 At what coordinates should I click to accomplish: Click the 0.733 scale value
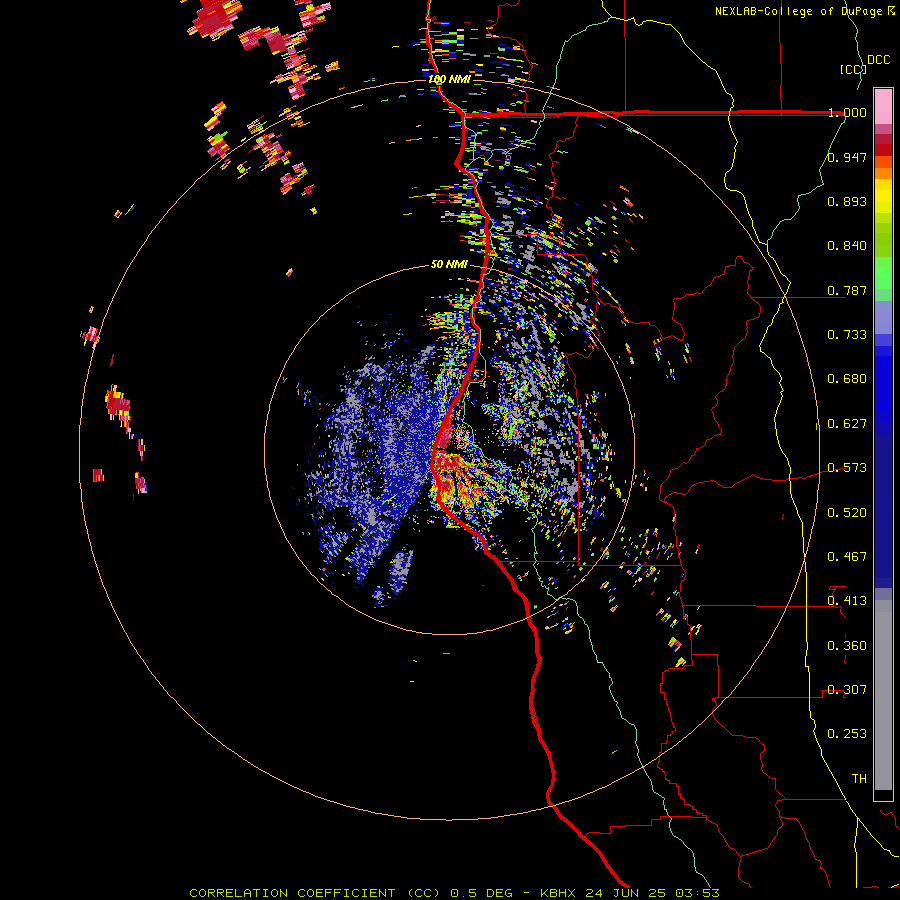pyautogui.click(x=847, y=335)
